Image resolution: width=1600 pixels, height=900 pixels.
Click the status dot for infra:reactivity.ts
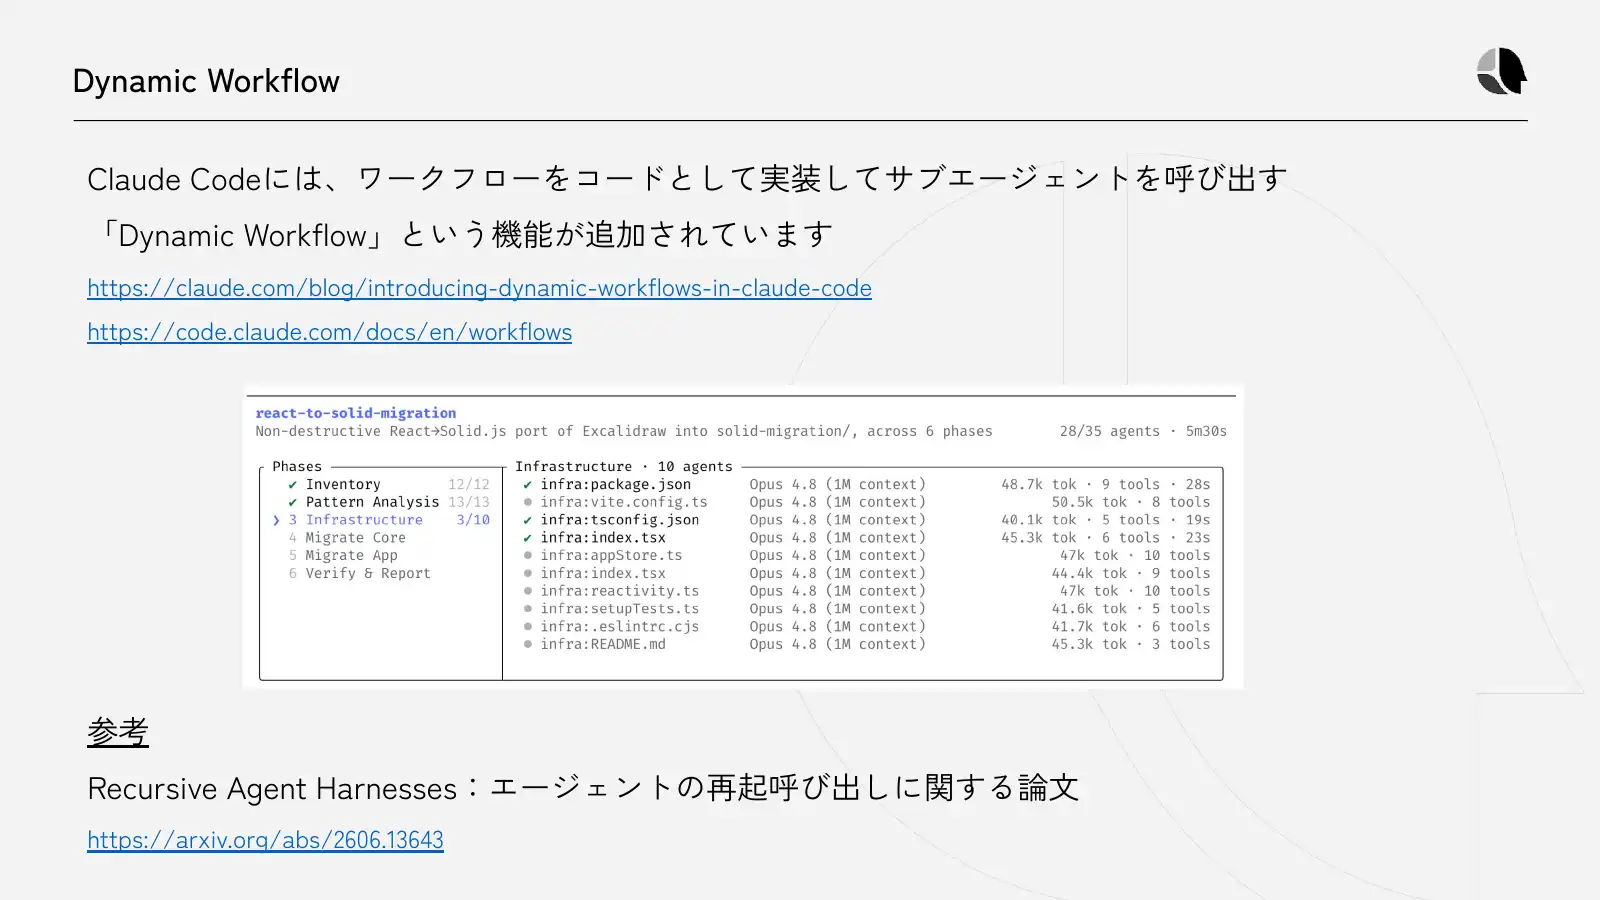527,591
